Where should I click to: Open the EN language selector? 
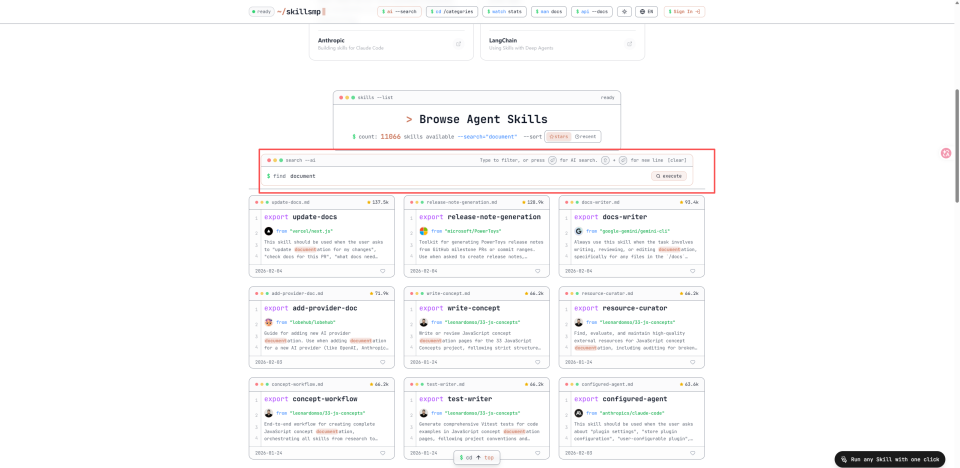tap(647, 11)
